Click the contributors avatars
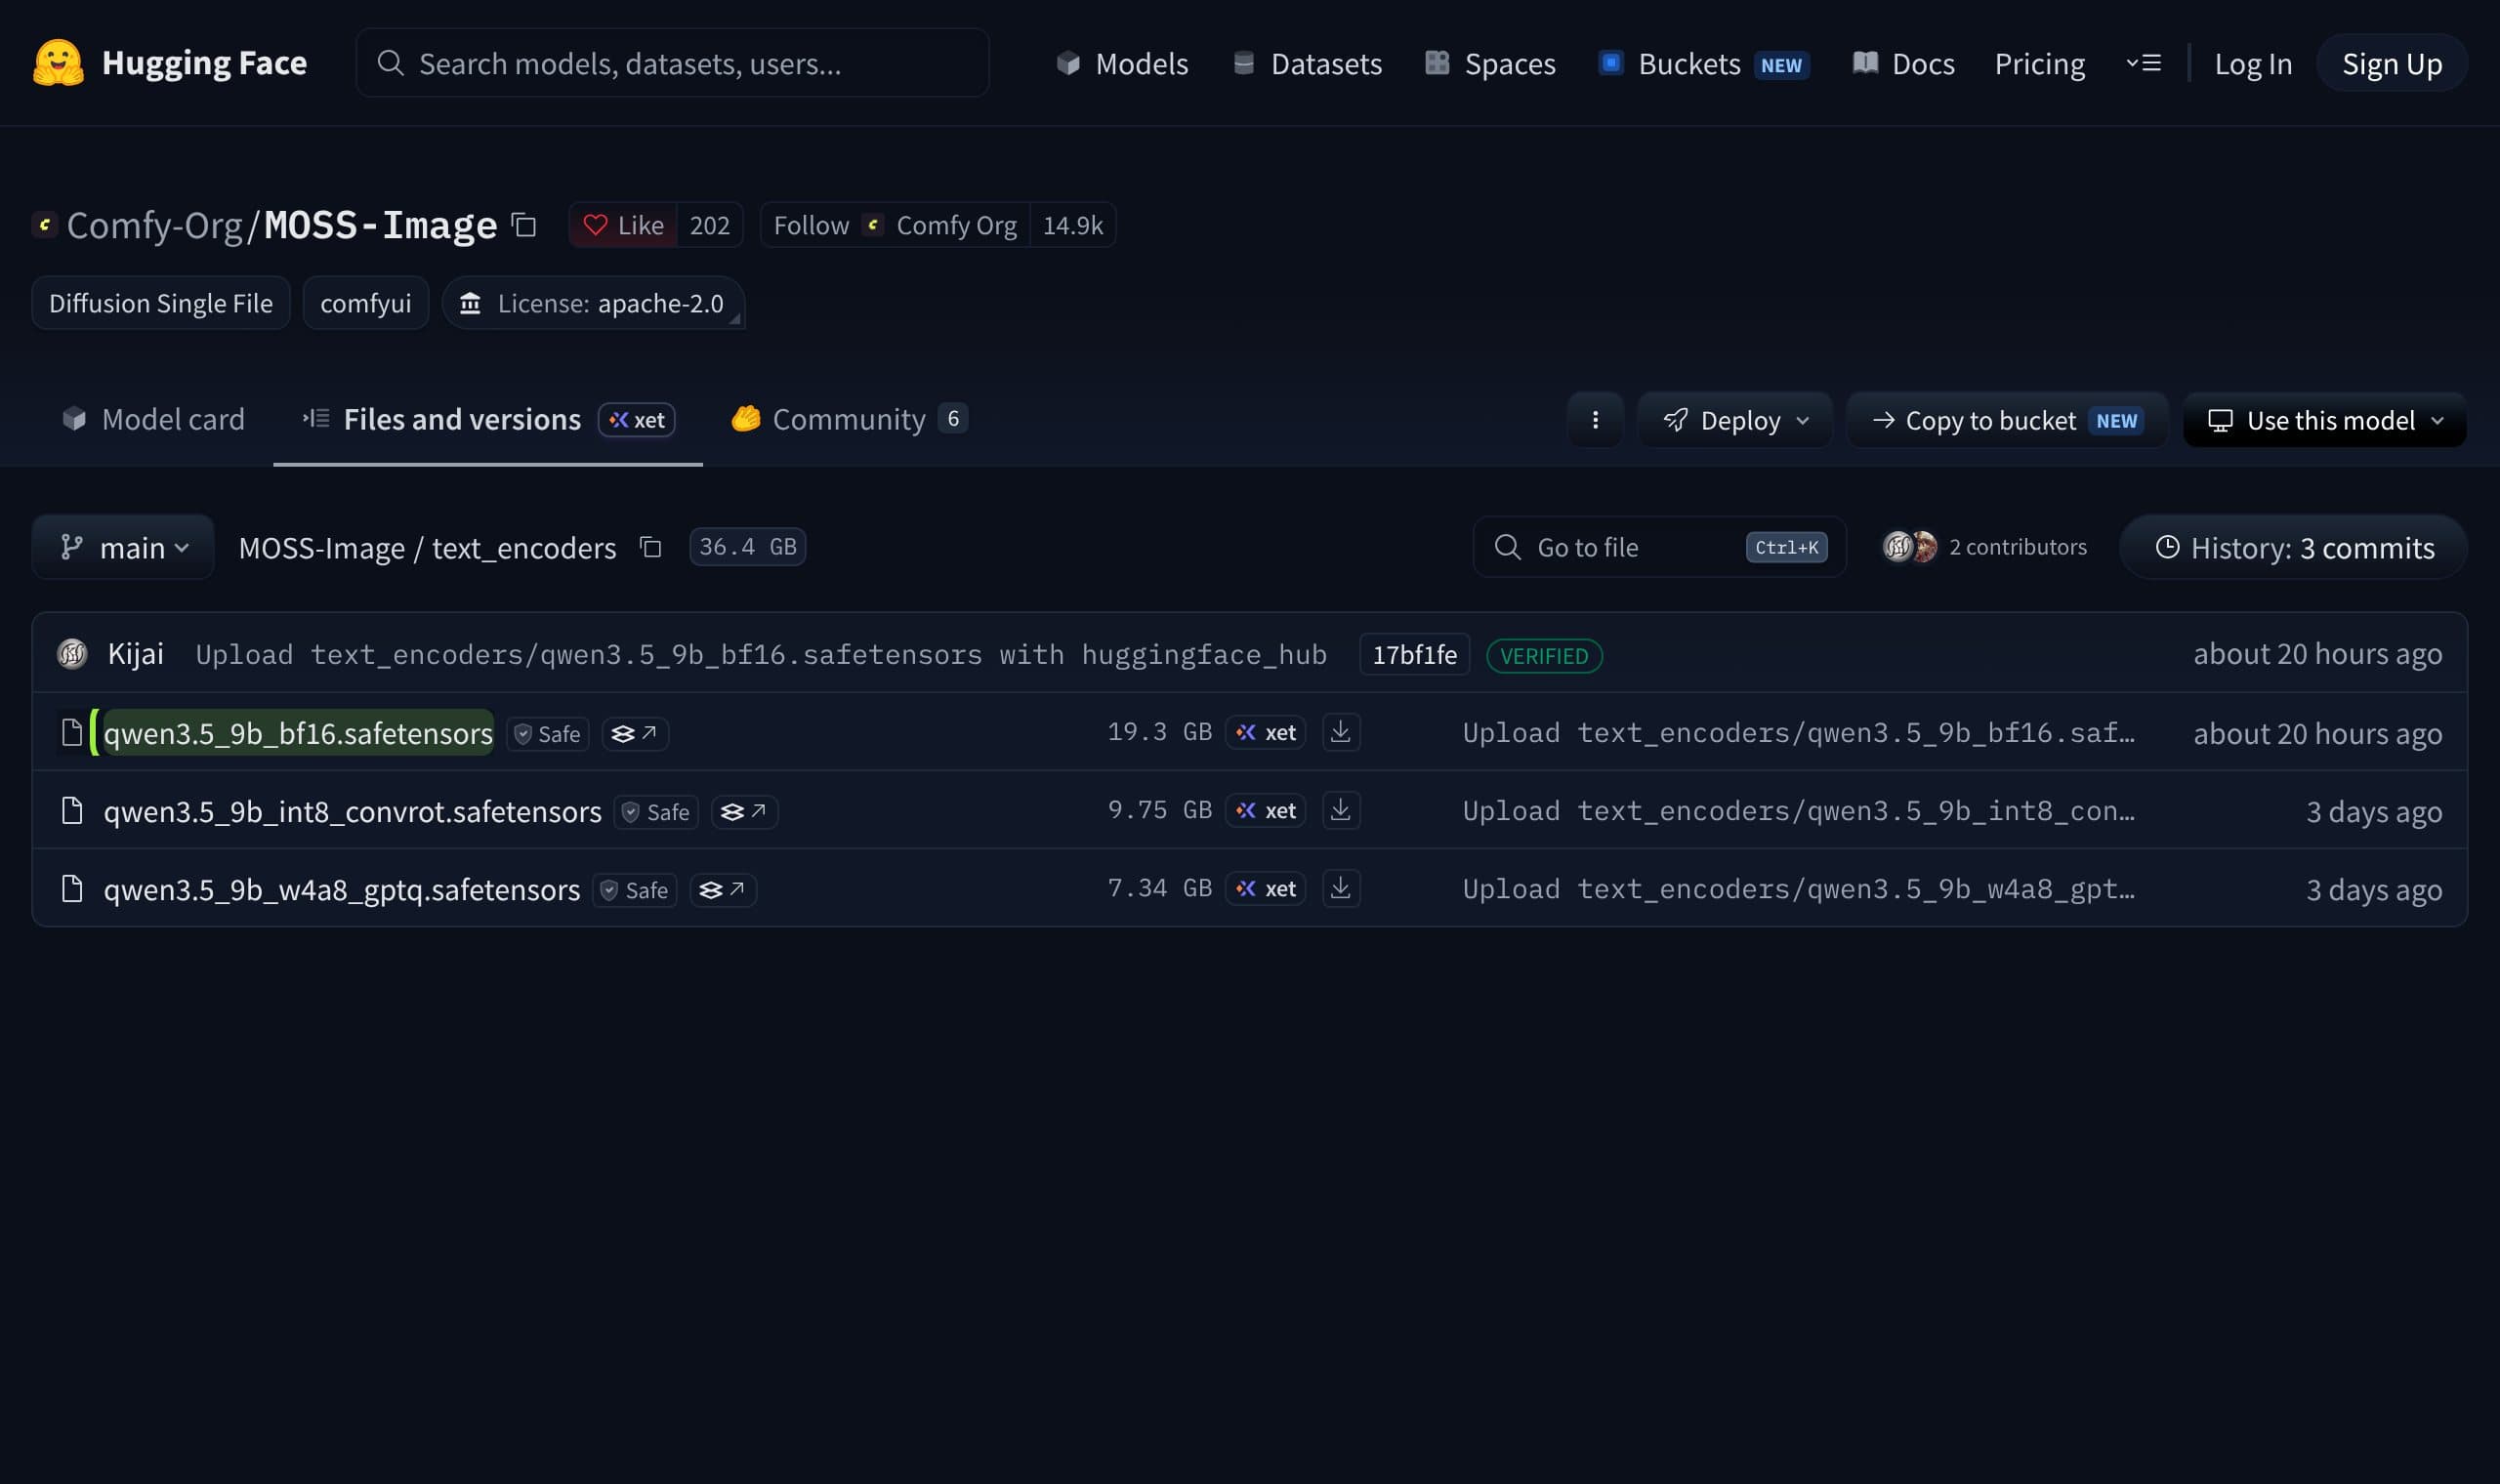Screen dimensions: 2500x1484 click(x=1910, y=546)
